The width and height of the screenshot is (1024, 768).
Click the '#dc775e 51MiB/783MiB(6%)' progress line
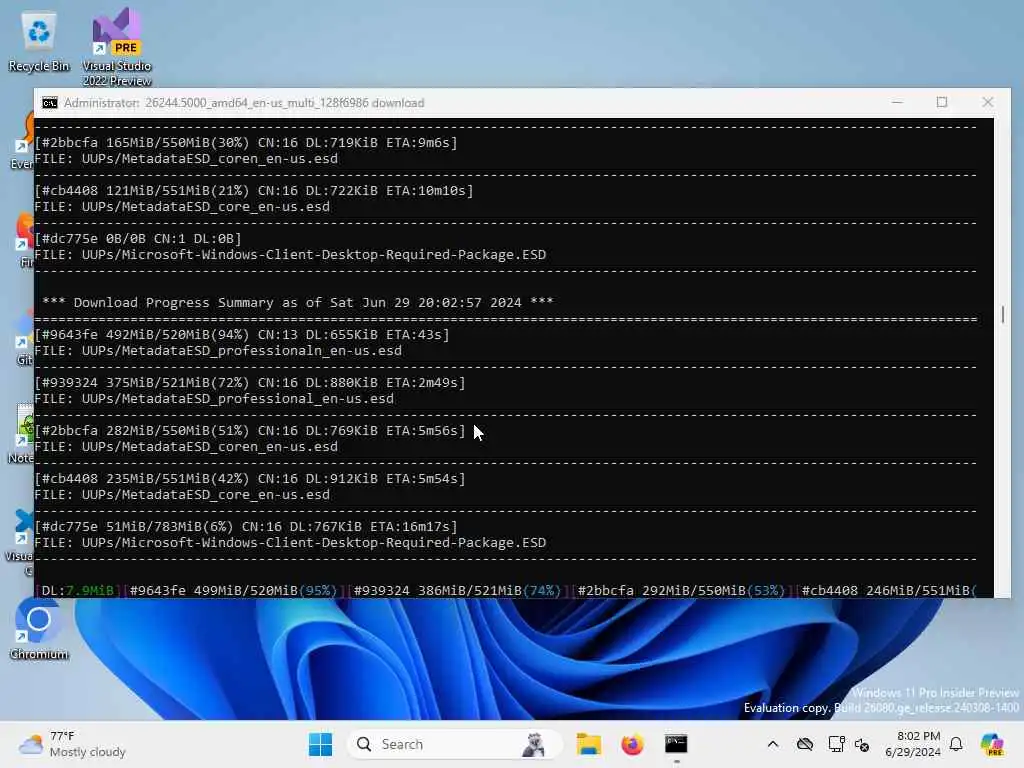click(246, 526)
